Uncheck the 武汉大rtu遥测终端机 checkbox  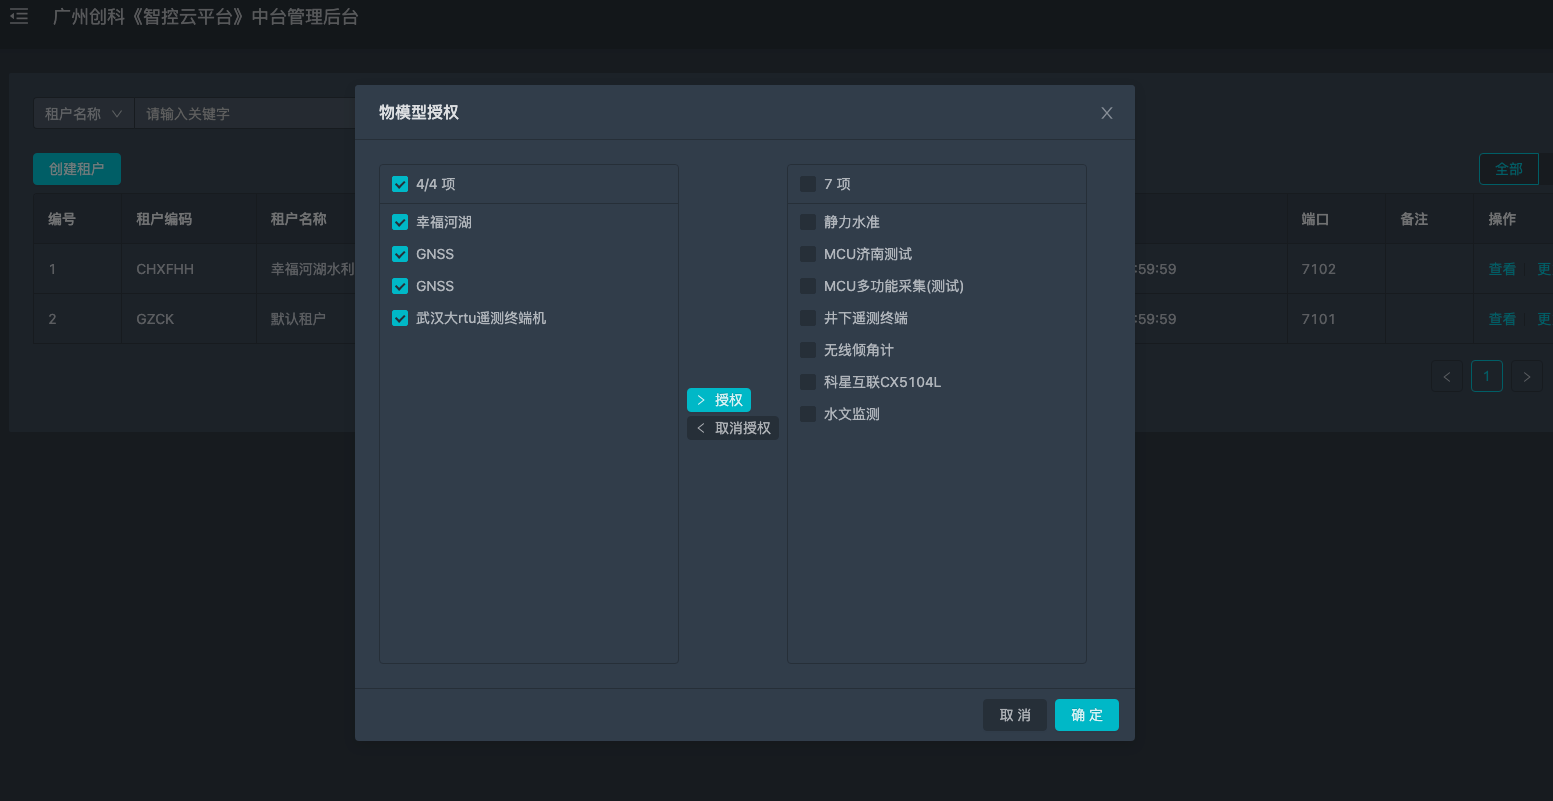tap(400, 318)
